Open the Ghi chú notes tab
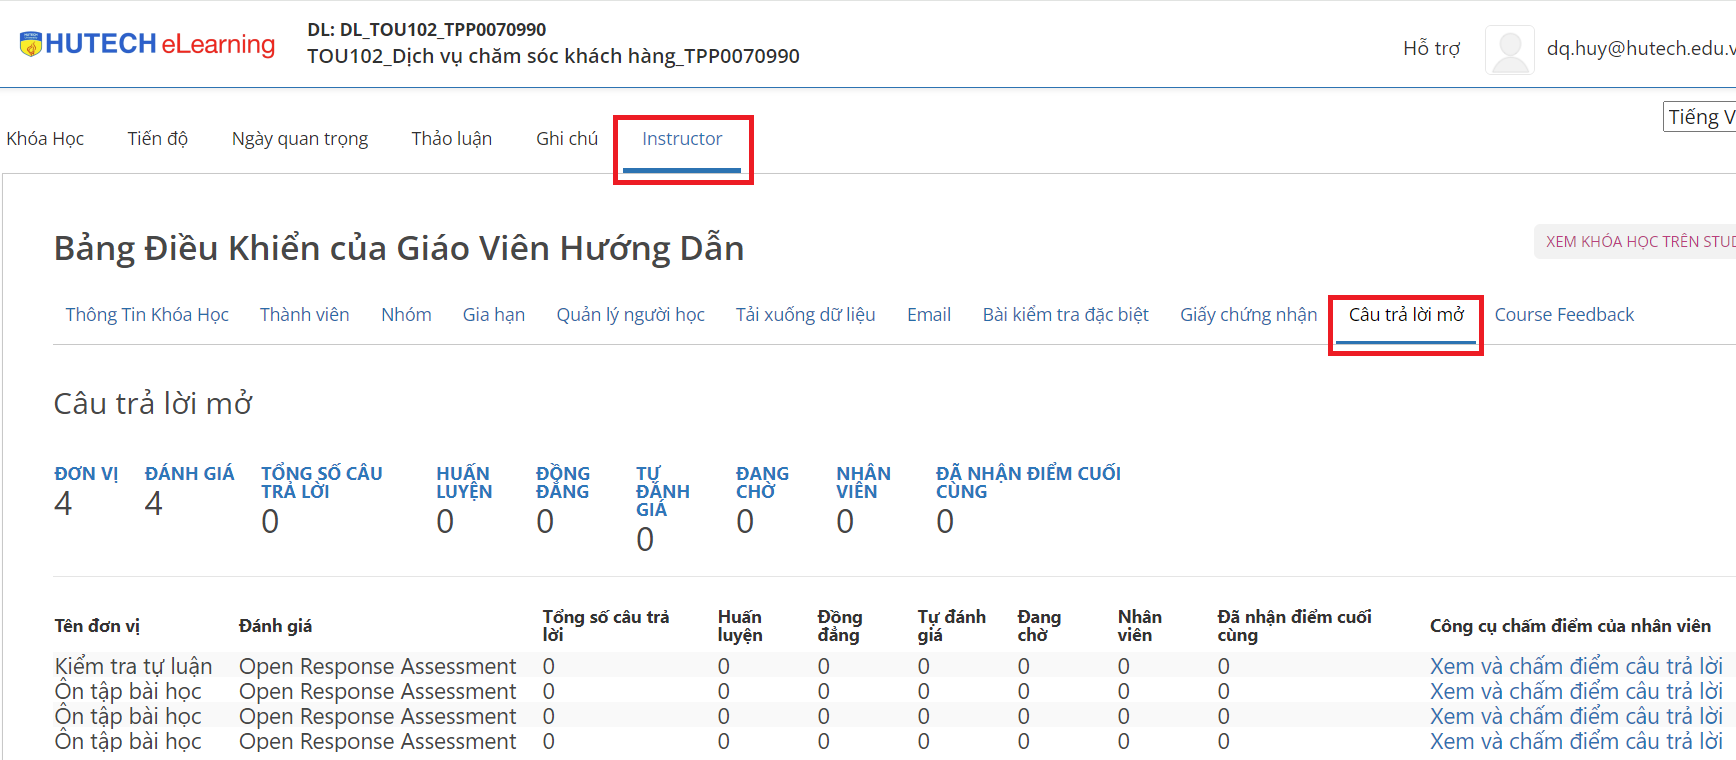 [566, 139]
